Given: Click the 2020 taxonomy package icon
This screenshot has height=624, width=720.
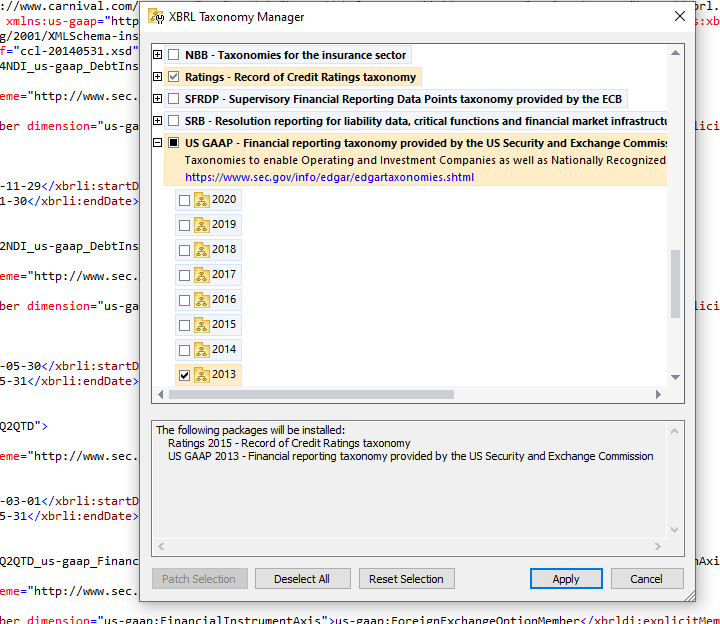Looking at the screenshot, I should pos(201,200).
